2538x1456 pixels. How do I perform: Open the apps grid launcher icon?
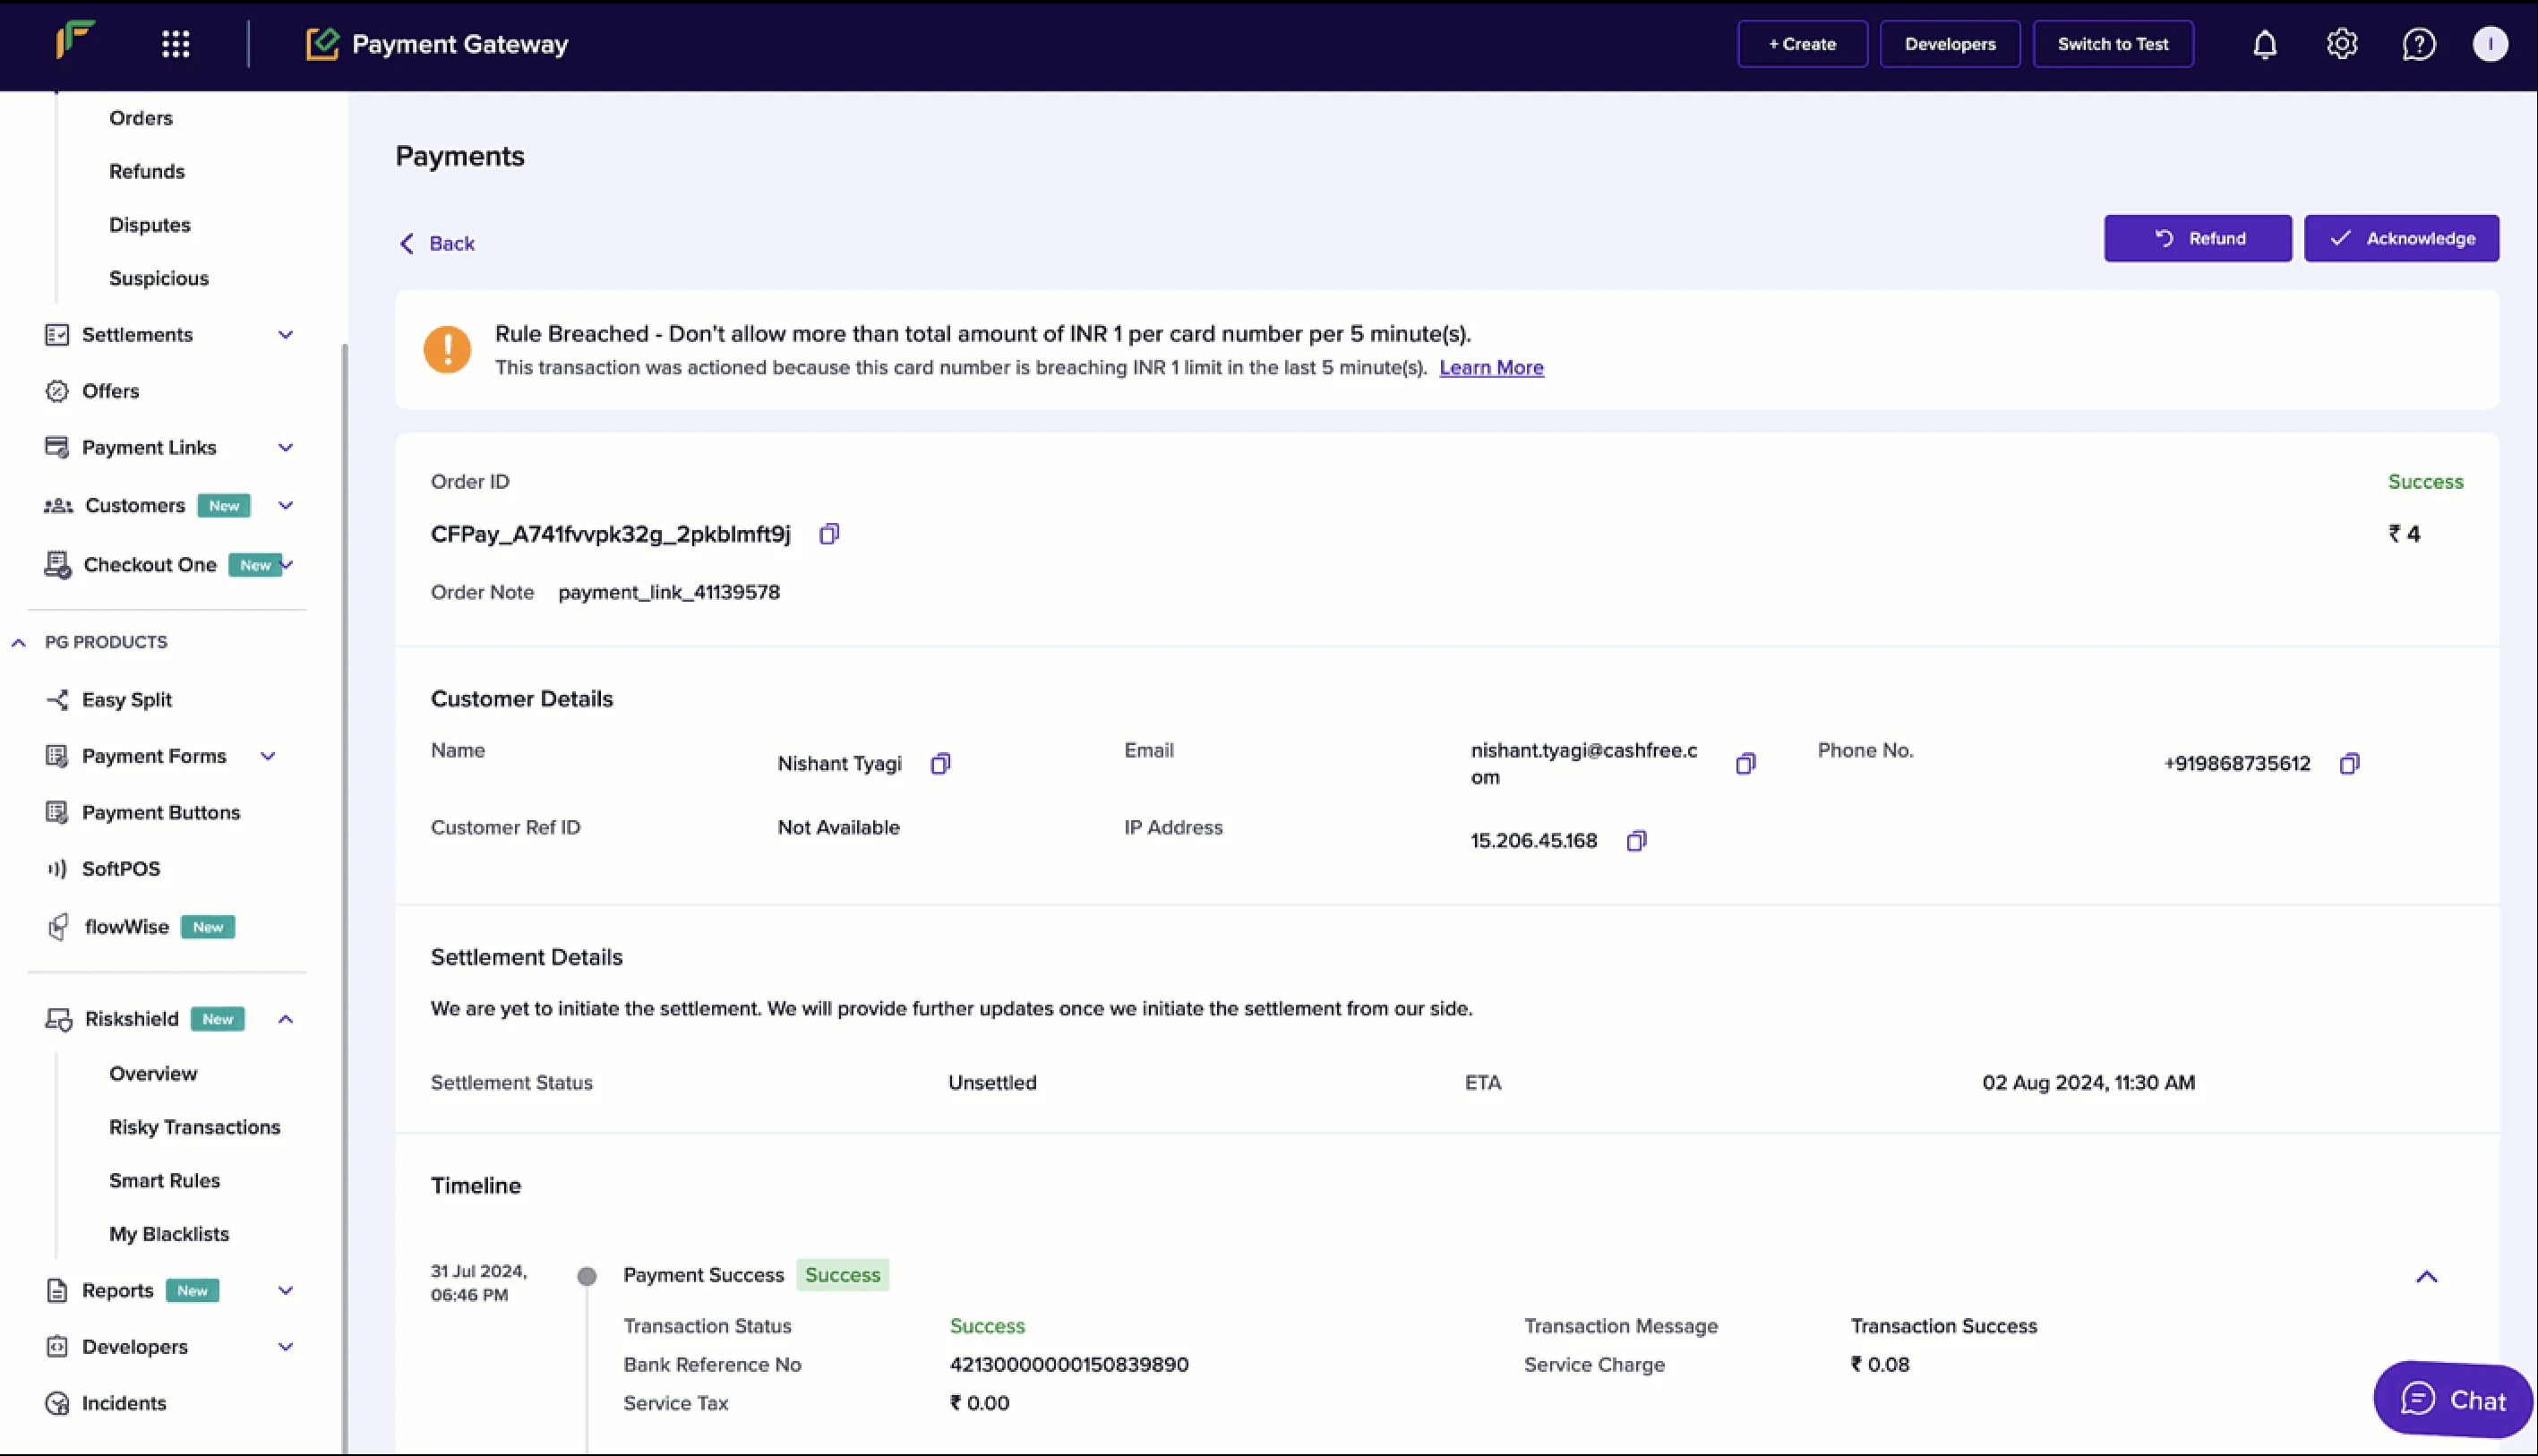[175, 44]
